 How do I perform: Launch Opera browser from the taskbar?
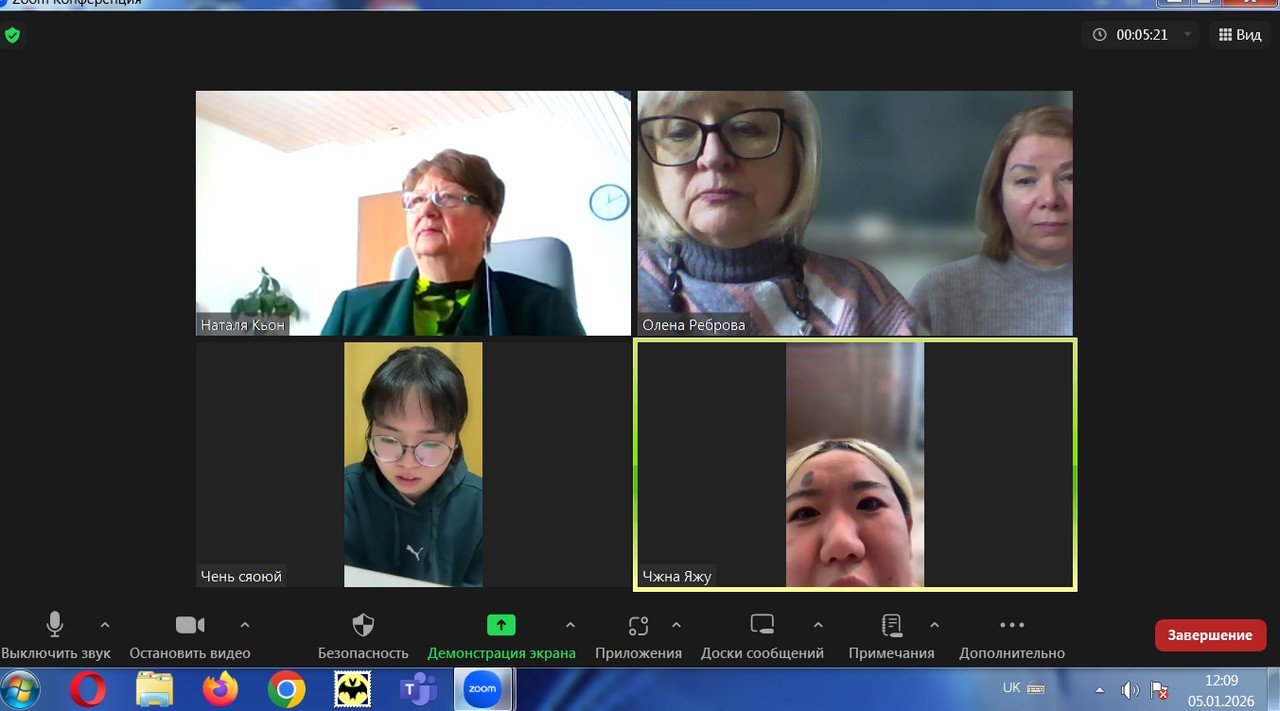pyautogui.click(x=88, y=689)
